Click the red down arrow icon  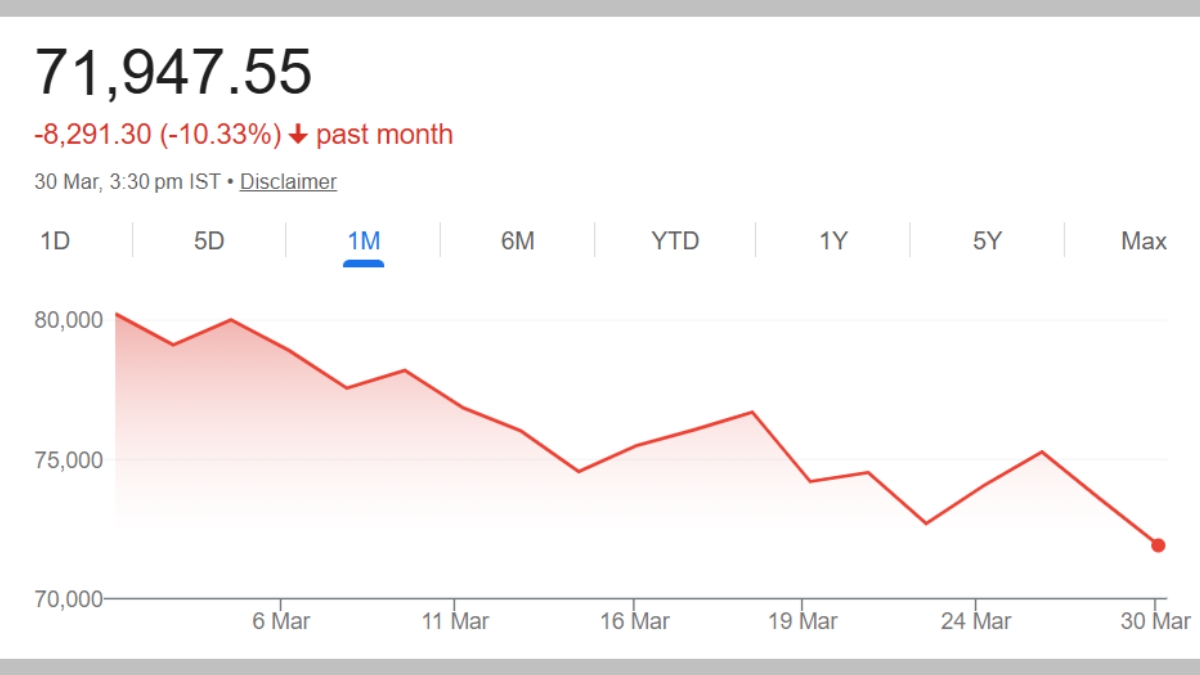(298, 135)
